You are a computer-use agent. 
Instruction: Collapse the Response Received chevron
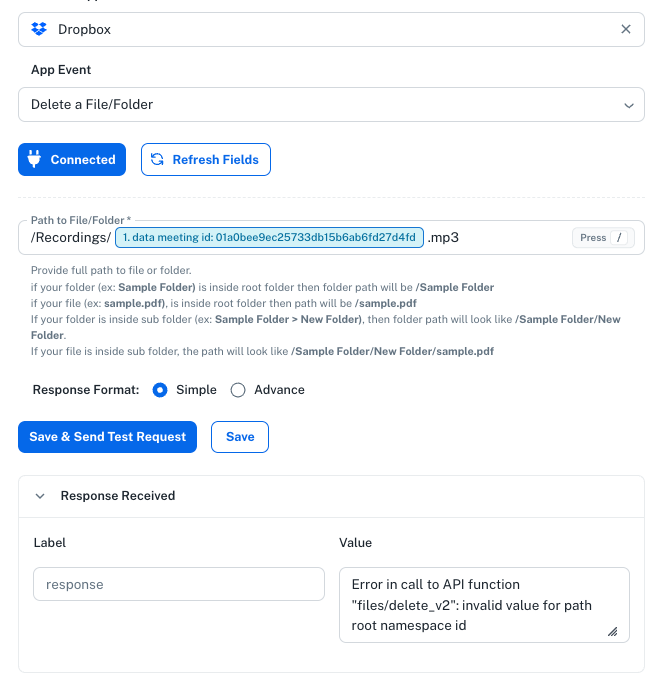(40, 496)
